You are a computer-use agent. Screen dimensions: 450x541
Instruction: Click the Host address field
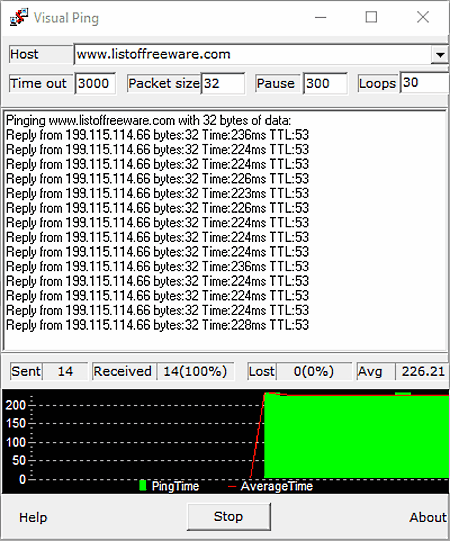pos(252,55)
